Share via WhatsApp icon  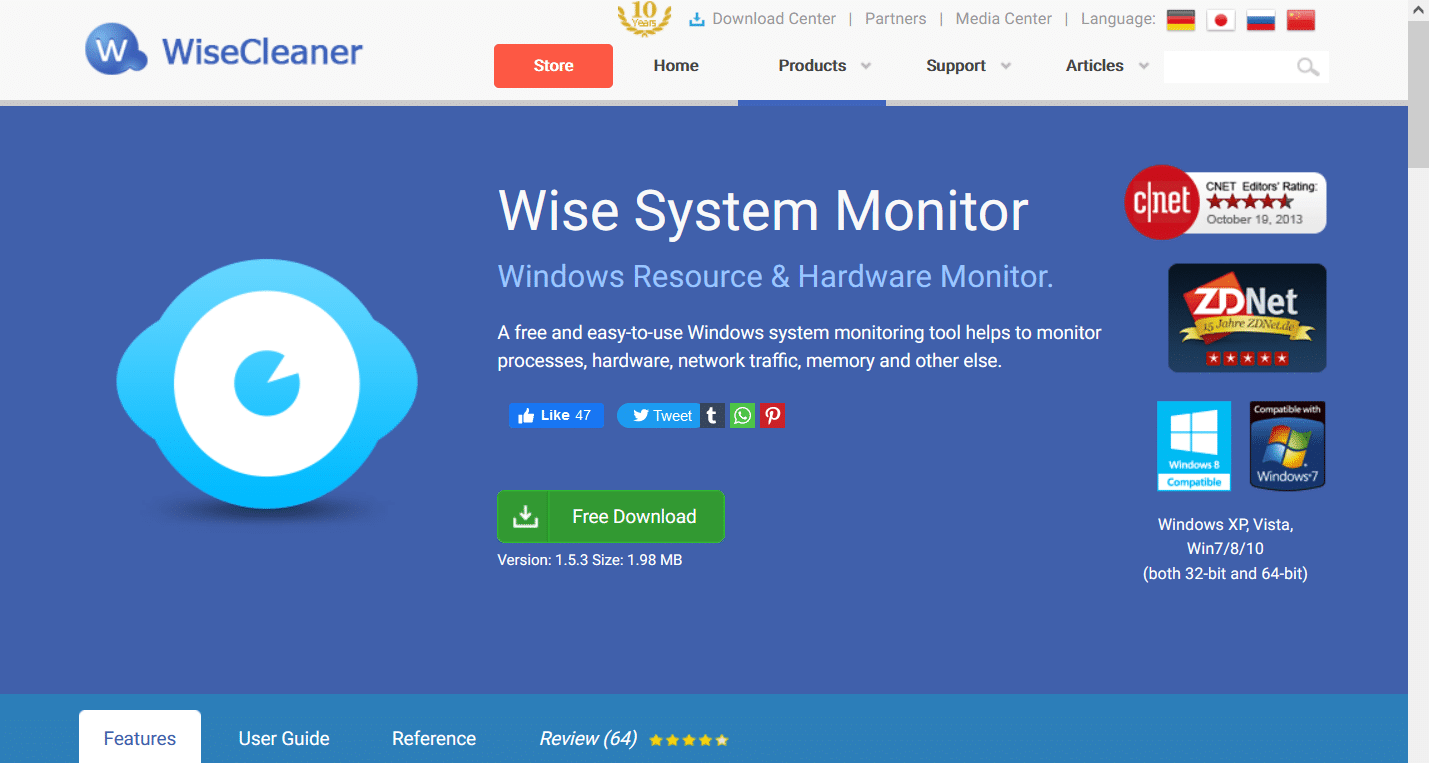point(742,416)
